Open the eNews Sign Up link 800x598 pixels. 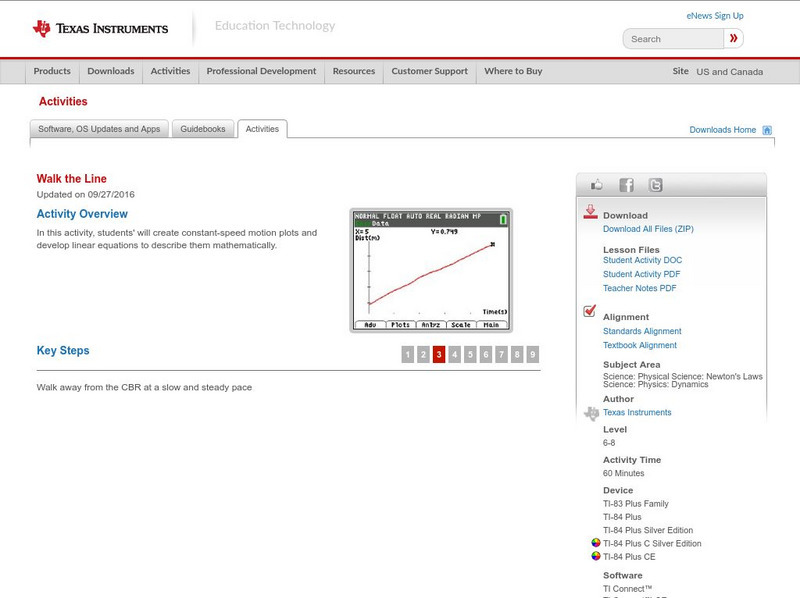point(715,16)
